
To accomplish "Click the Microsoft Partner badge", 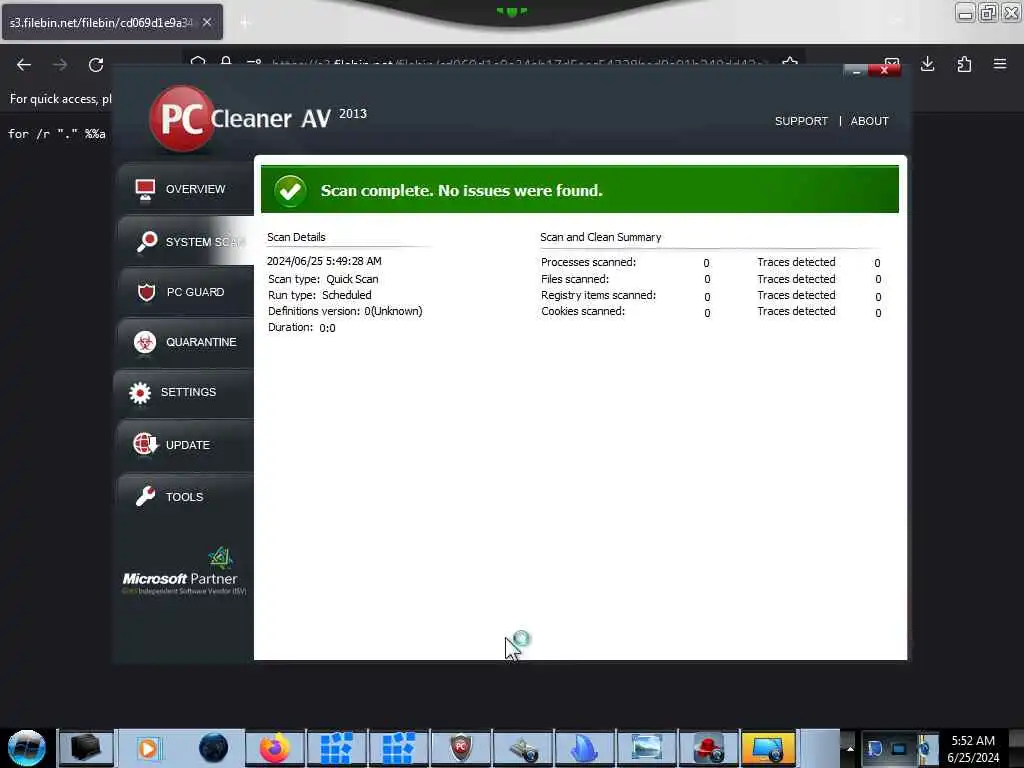I will point(184,571).
